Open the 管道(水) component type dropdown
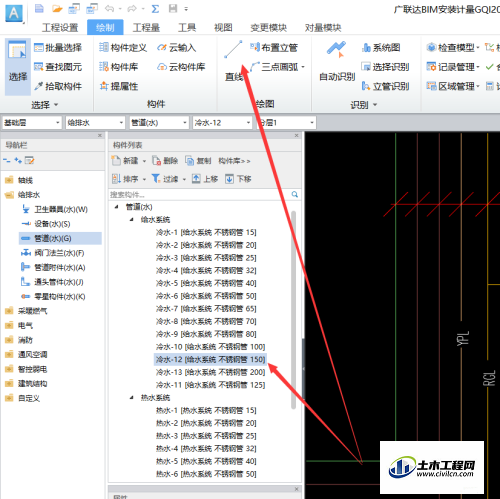500x499 pixels. click(x=159, y=123)
